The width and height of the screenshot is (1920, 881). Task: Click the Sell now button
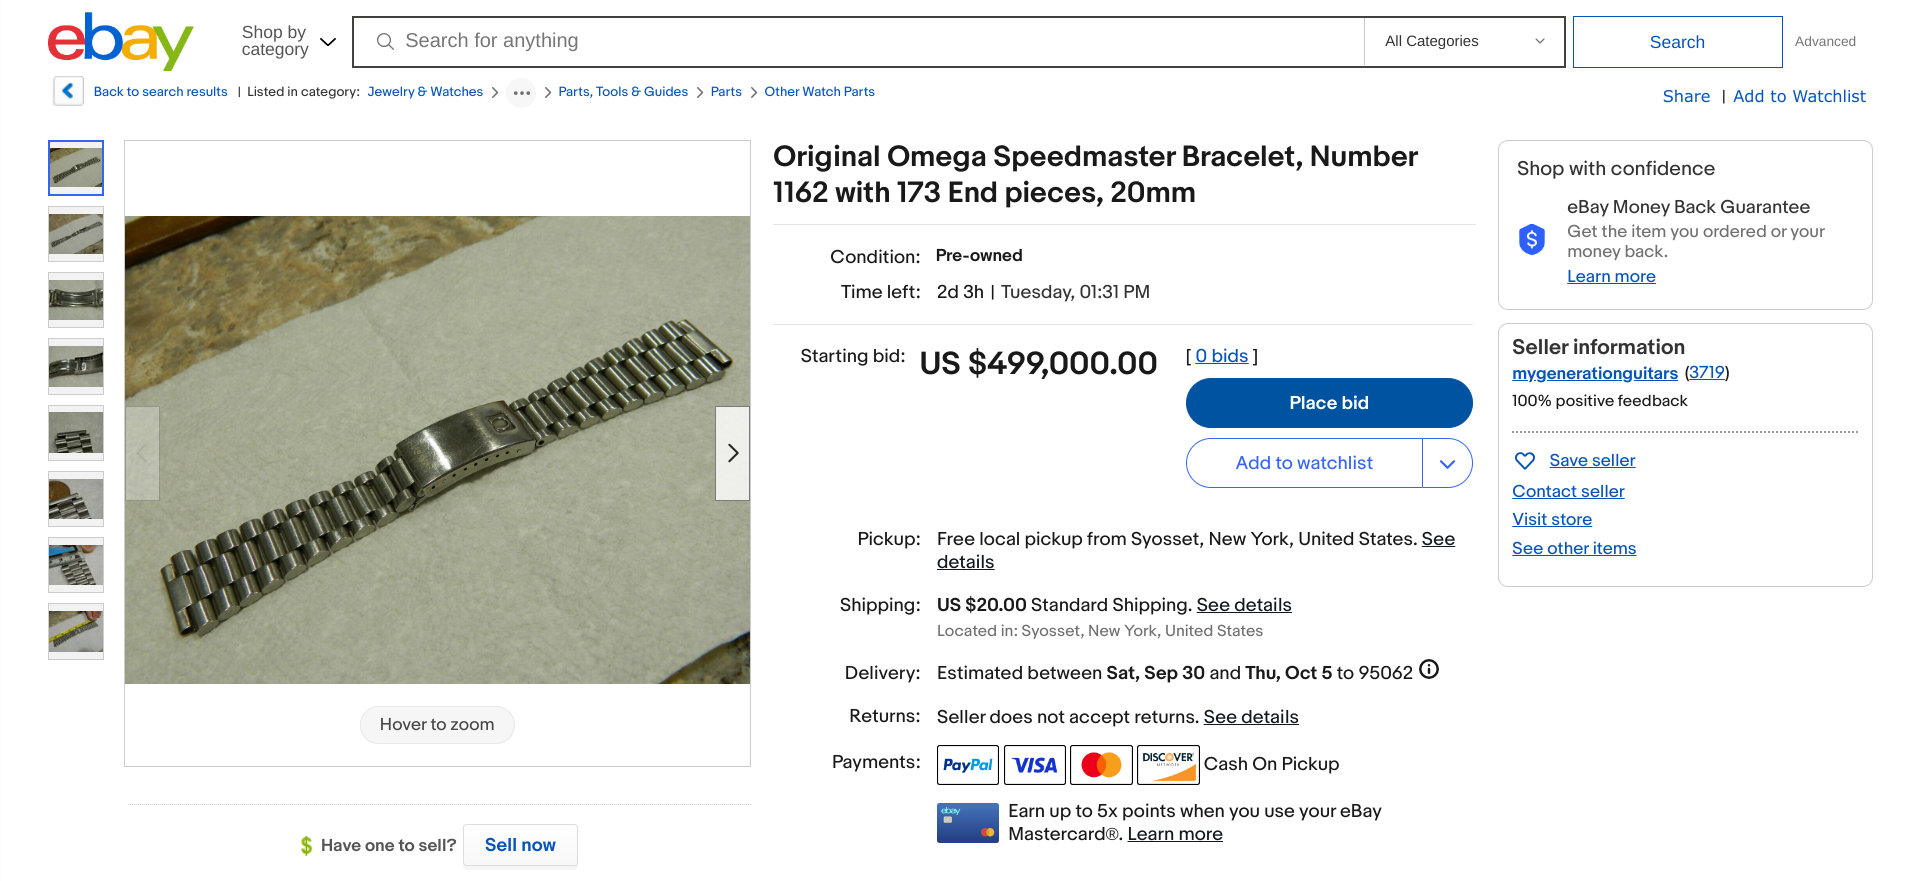520,845
